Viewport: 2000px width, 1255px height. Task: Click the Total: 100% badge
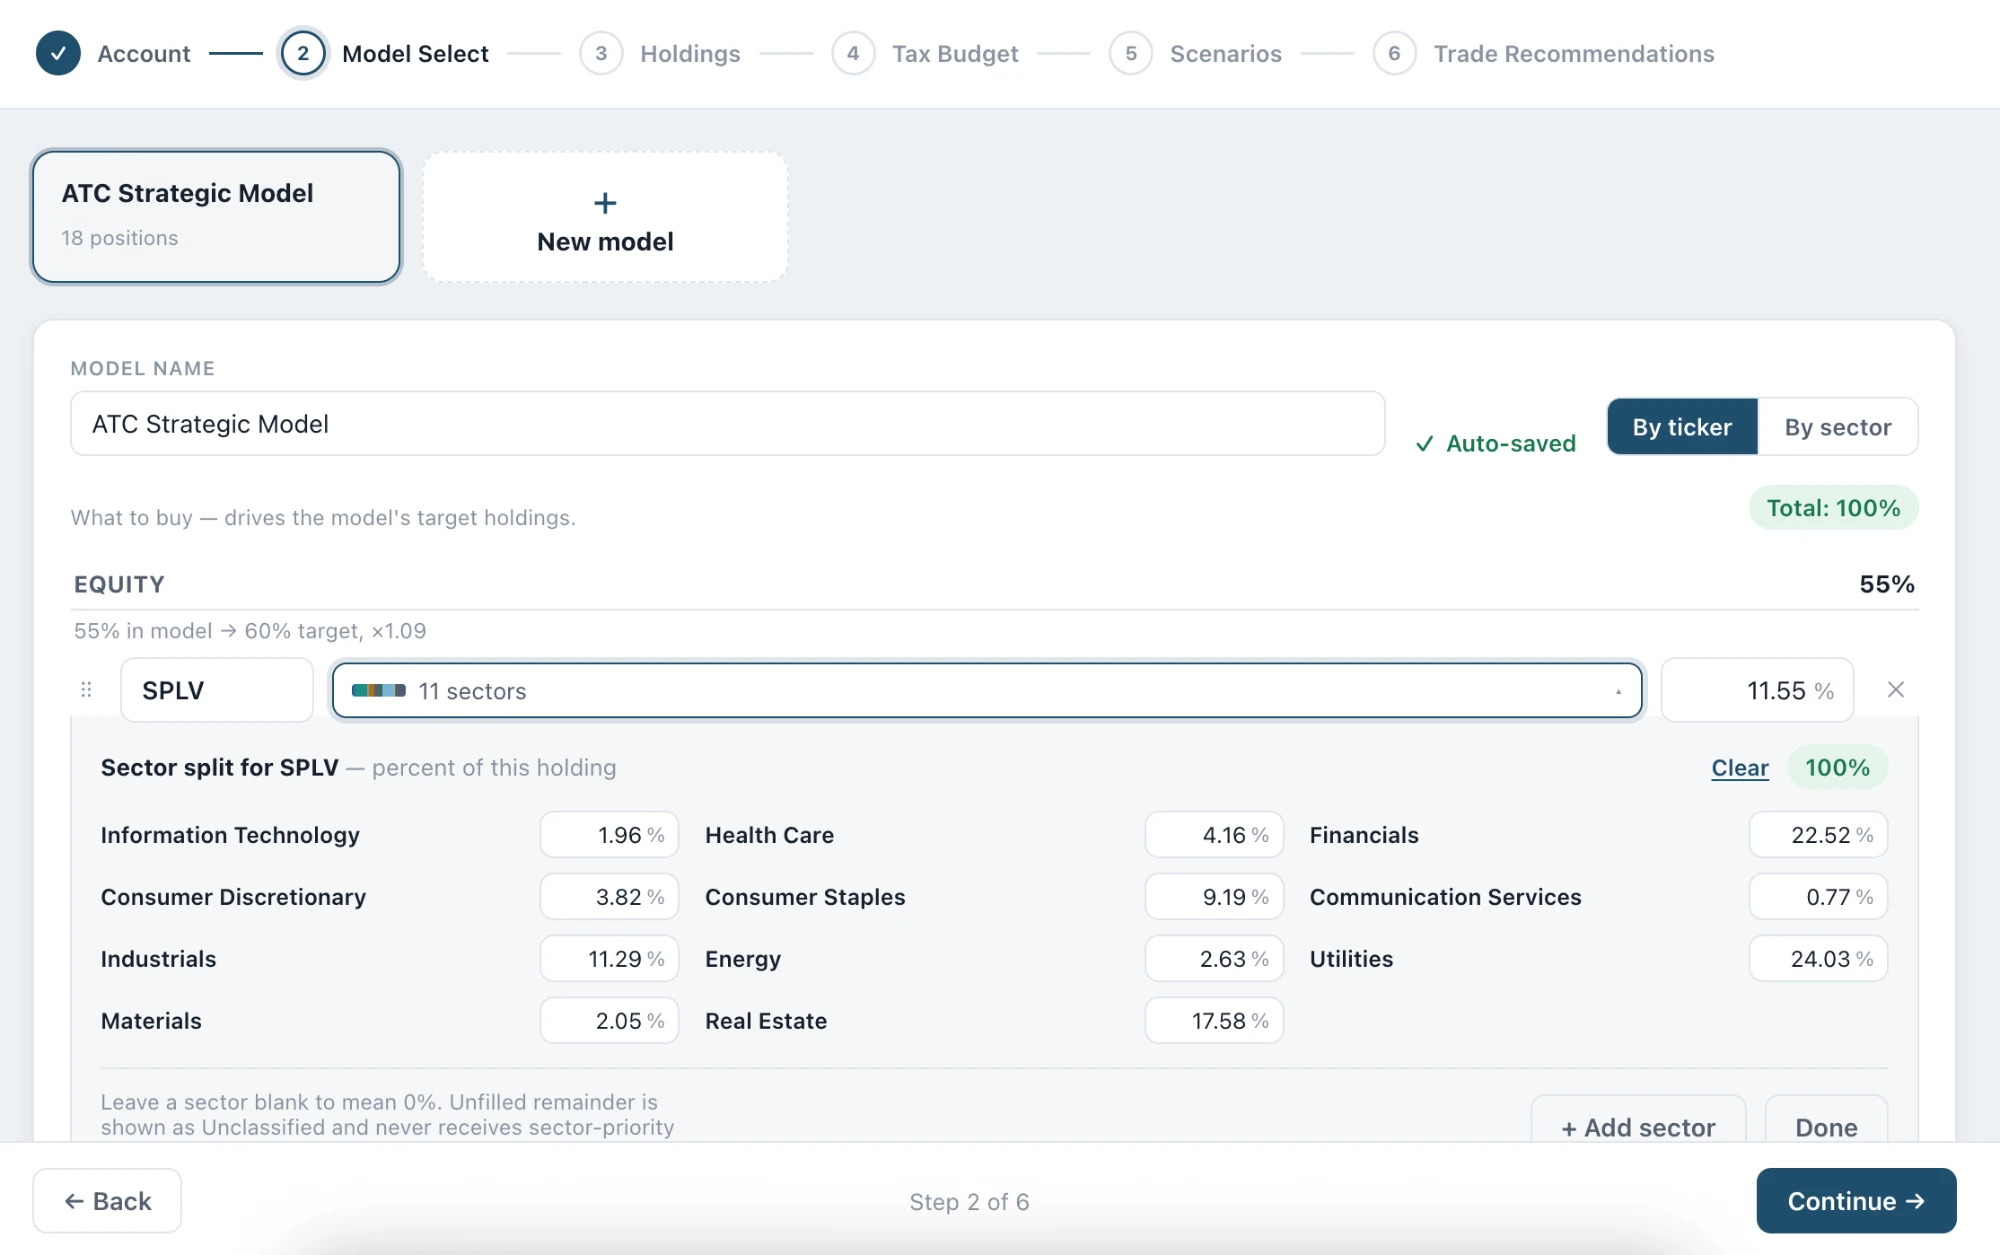(x=1833, y=508)
